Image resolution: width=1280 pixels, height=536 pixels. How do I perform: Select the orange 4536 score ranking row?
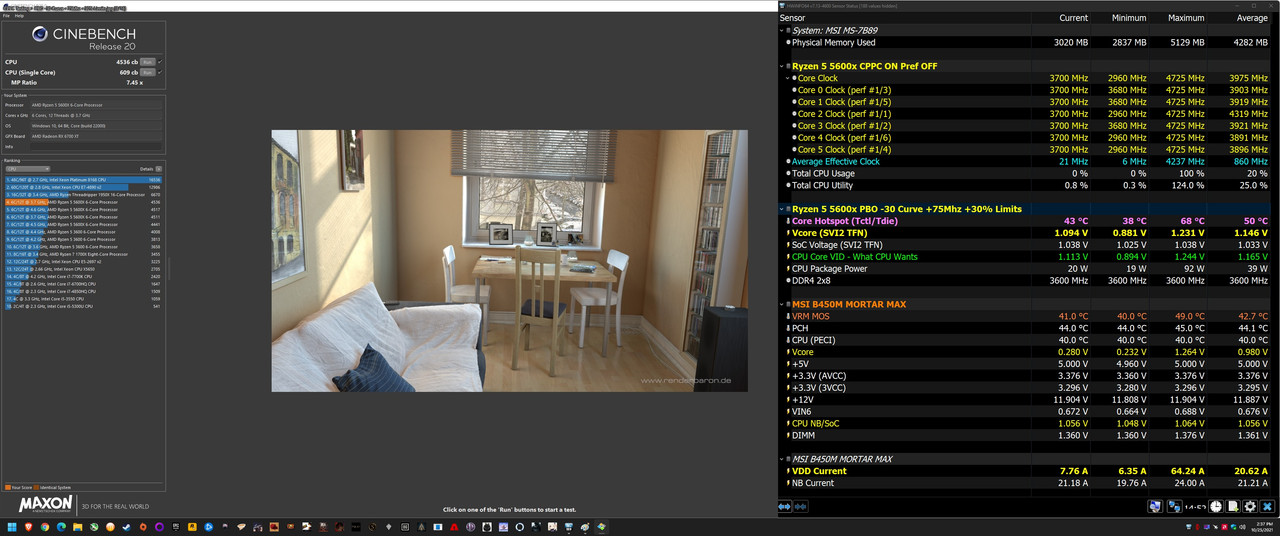(x=83, y=202)
